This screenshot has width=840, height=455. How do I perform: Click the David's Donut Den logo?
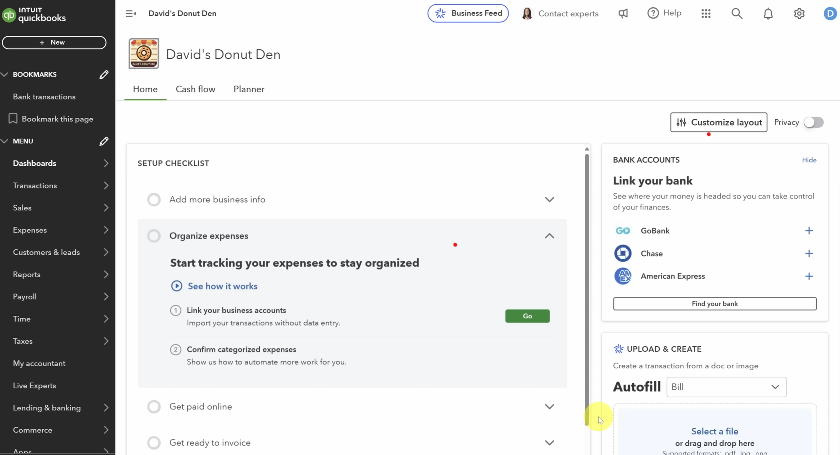click(x=144, y=54)
